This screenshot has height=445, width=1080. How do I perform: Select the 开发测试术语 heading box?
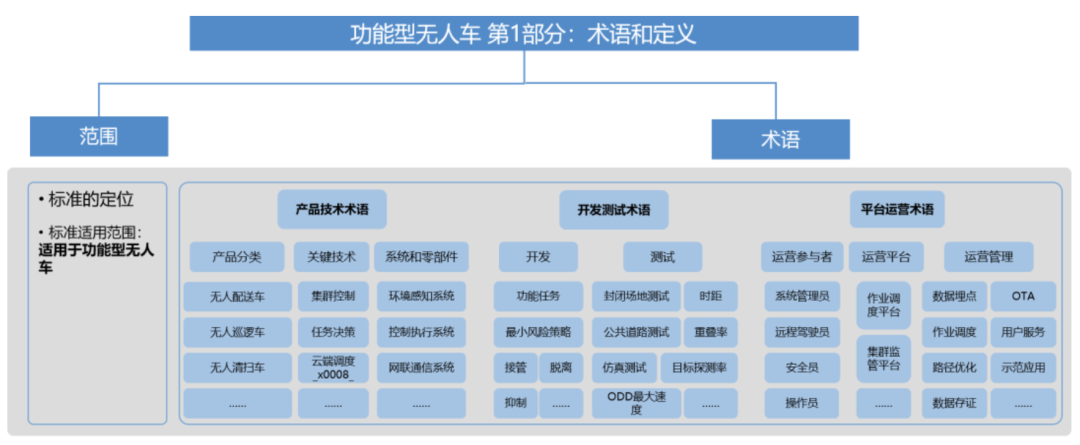(614, 209)
